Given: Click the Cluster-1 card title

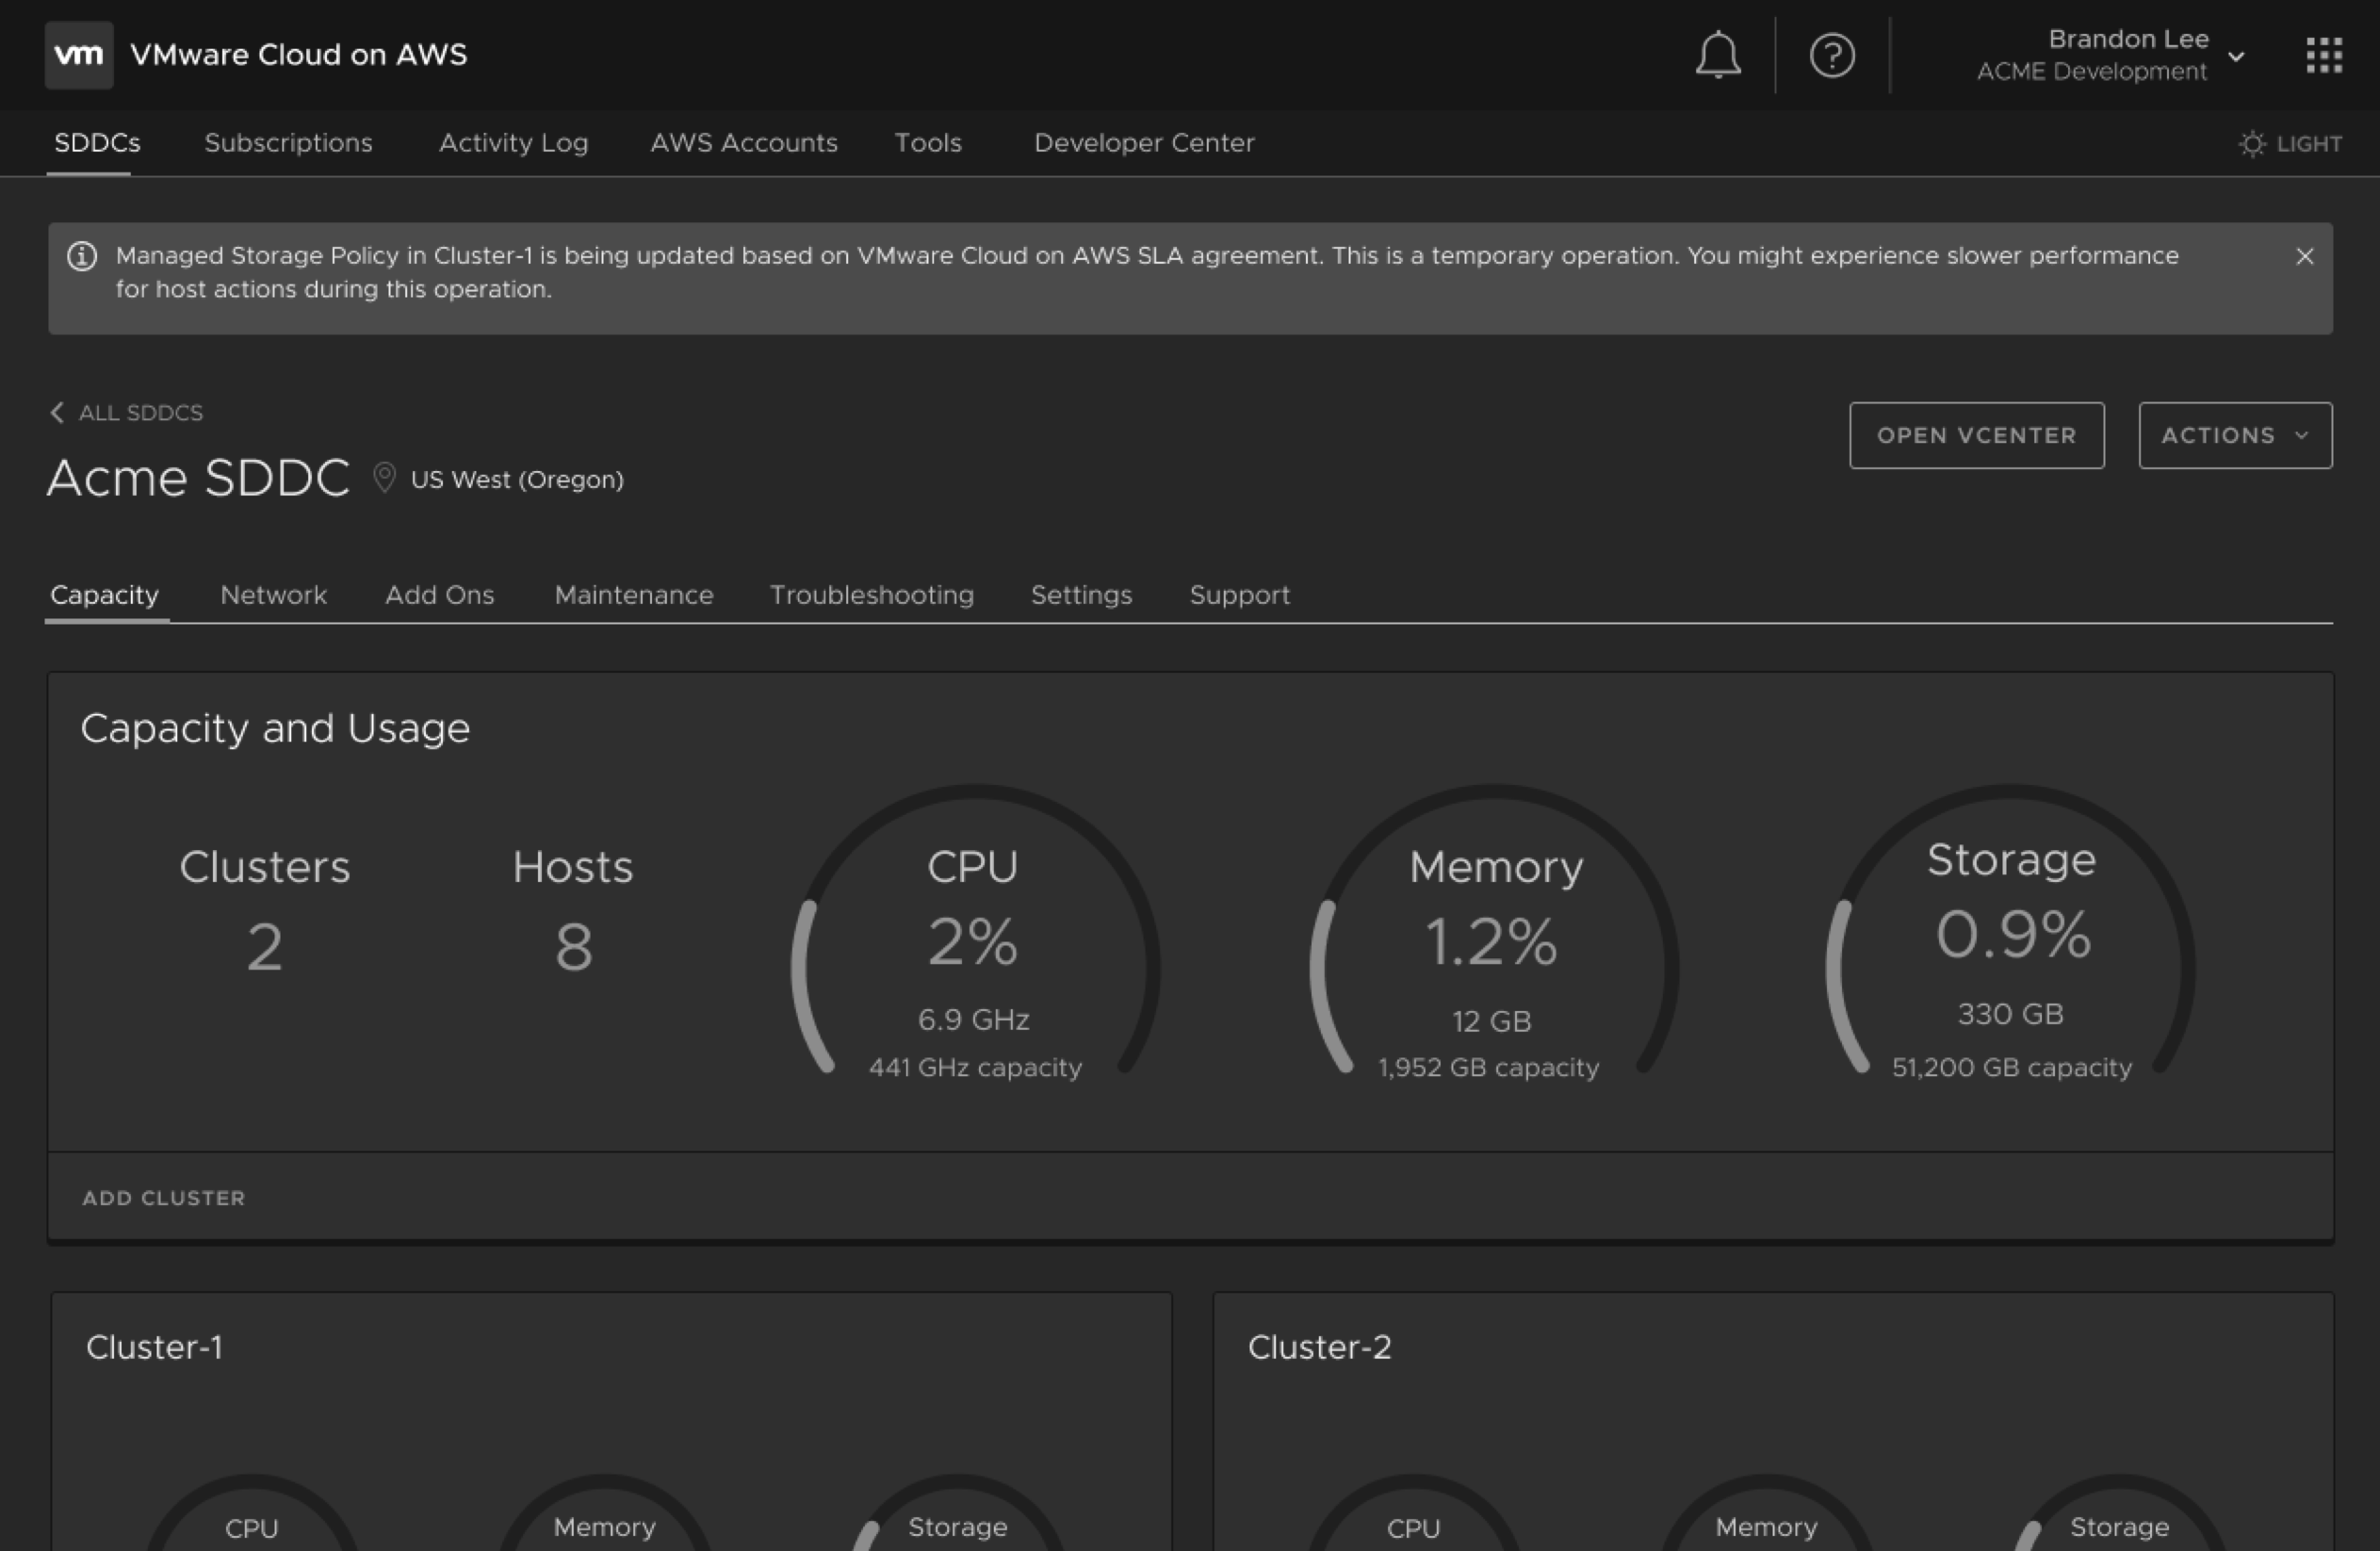Looking at the screenshot, I should point(154,1347).
